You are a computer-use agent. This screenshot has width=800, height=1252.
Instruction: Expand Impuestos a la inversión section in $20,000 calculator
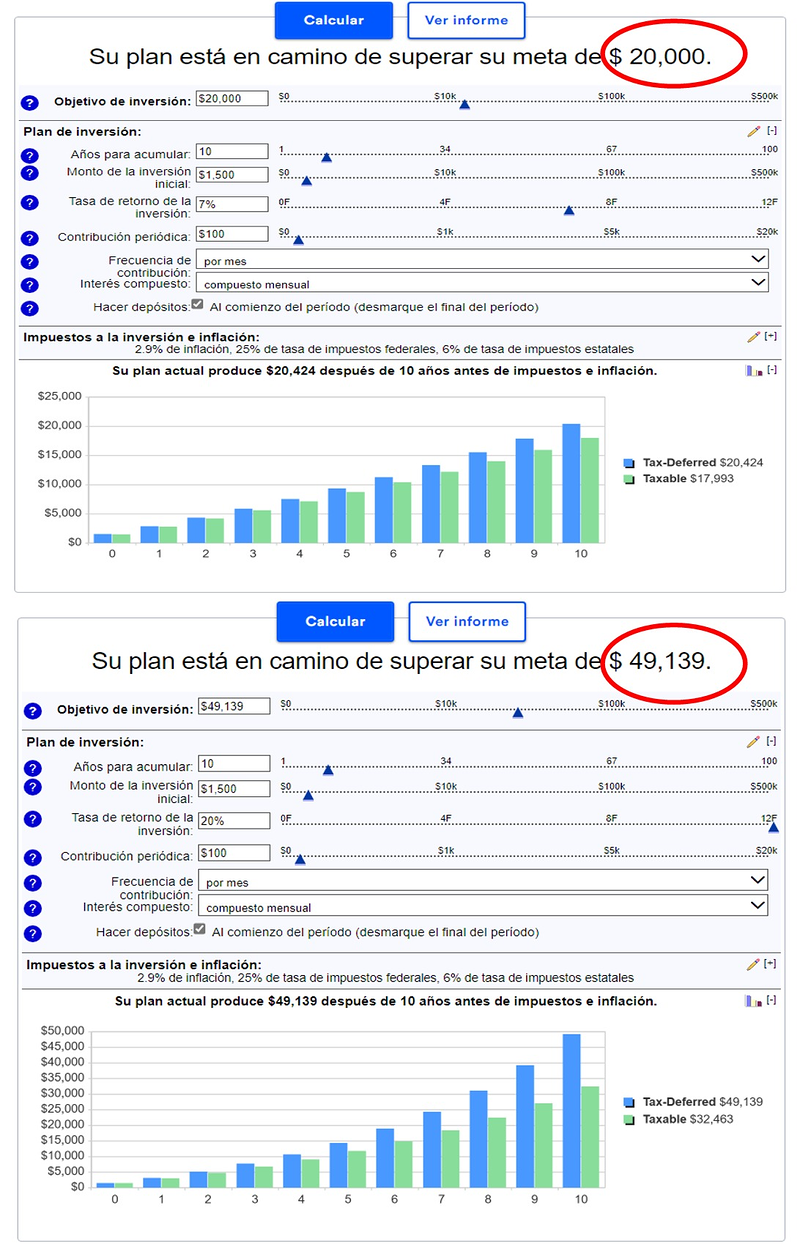771,337
